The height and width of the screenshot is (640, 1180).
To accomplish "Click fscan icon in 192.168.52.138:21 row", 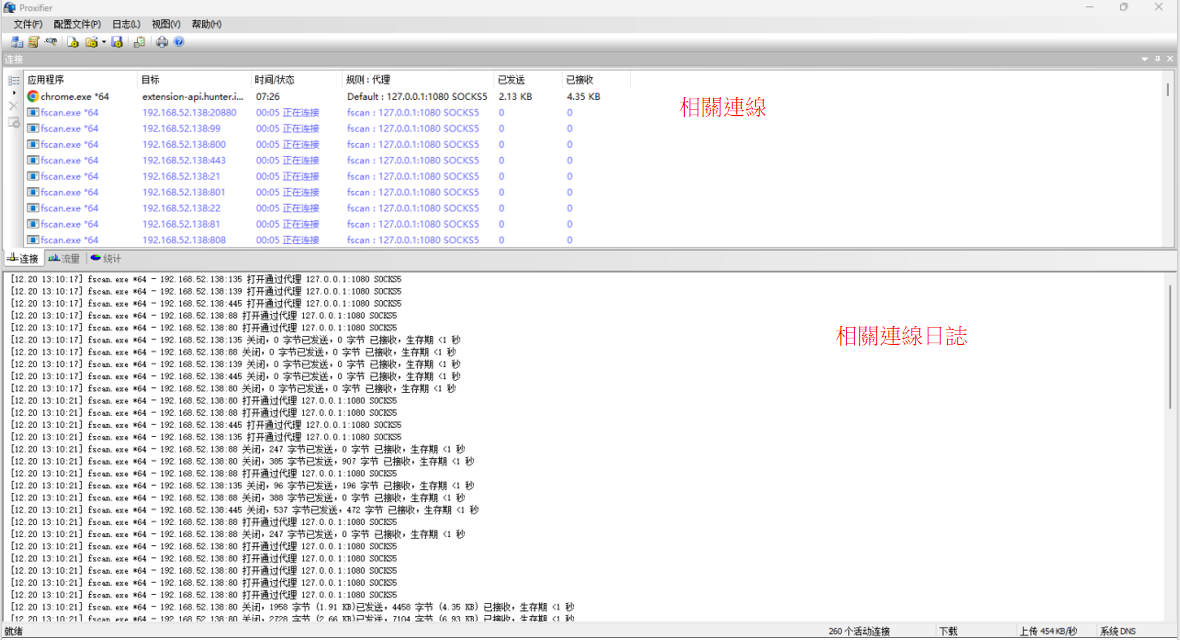I will pos(32,176).
